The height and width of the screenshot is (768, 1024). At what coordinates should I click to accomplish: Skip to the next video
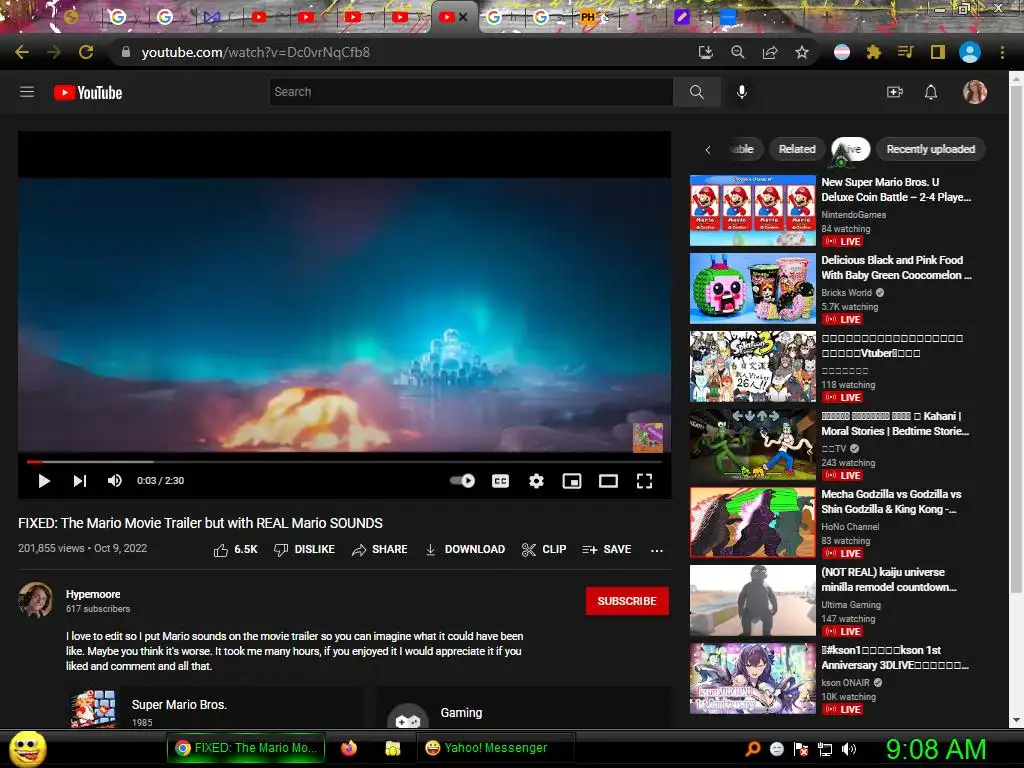coord(80,481)
